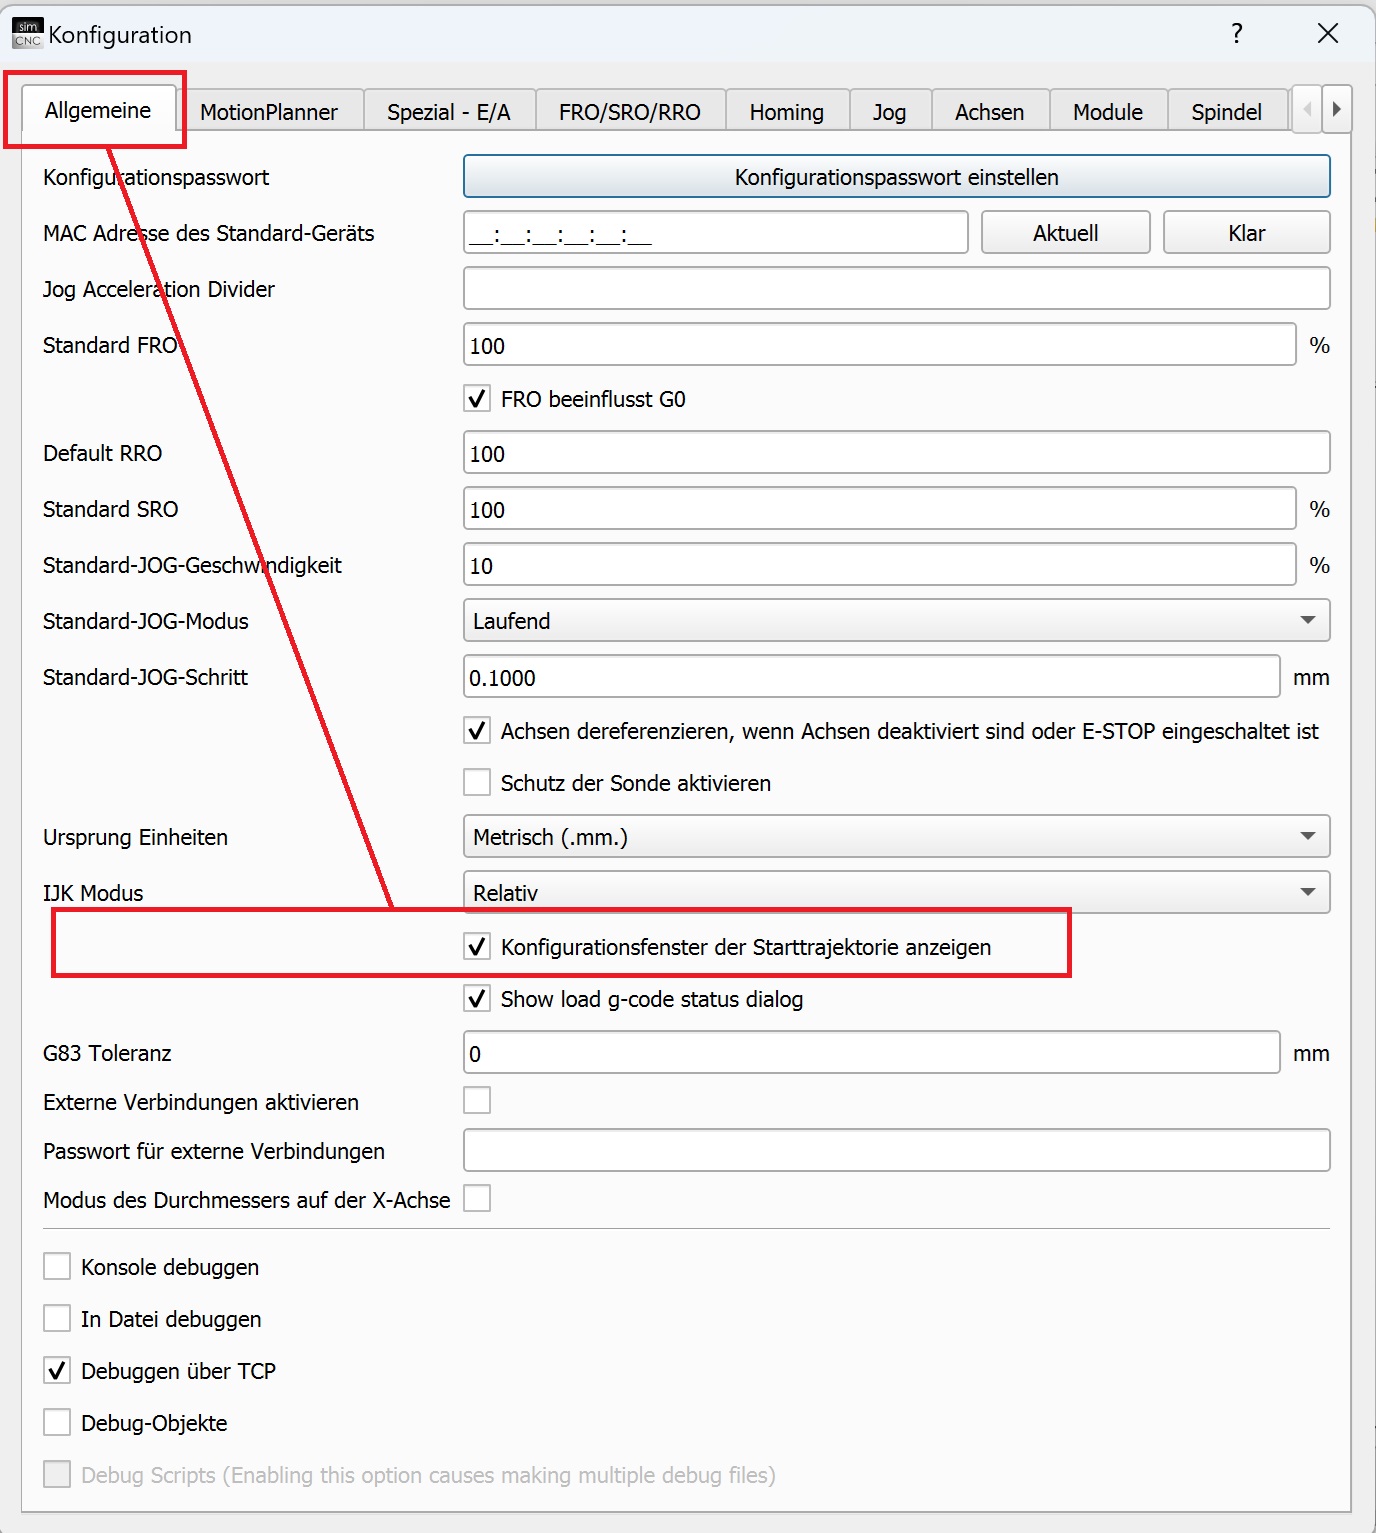This screenshot has height=1533, width=1376.
Task: Click the simCNC application icon in title bar
Action: tap(27, 33)
